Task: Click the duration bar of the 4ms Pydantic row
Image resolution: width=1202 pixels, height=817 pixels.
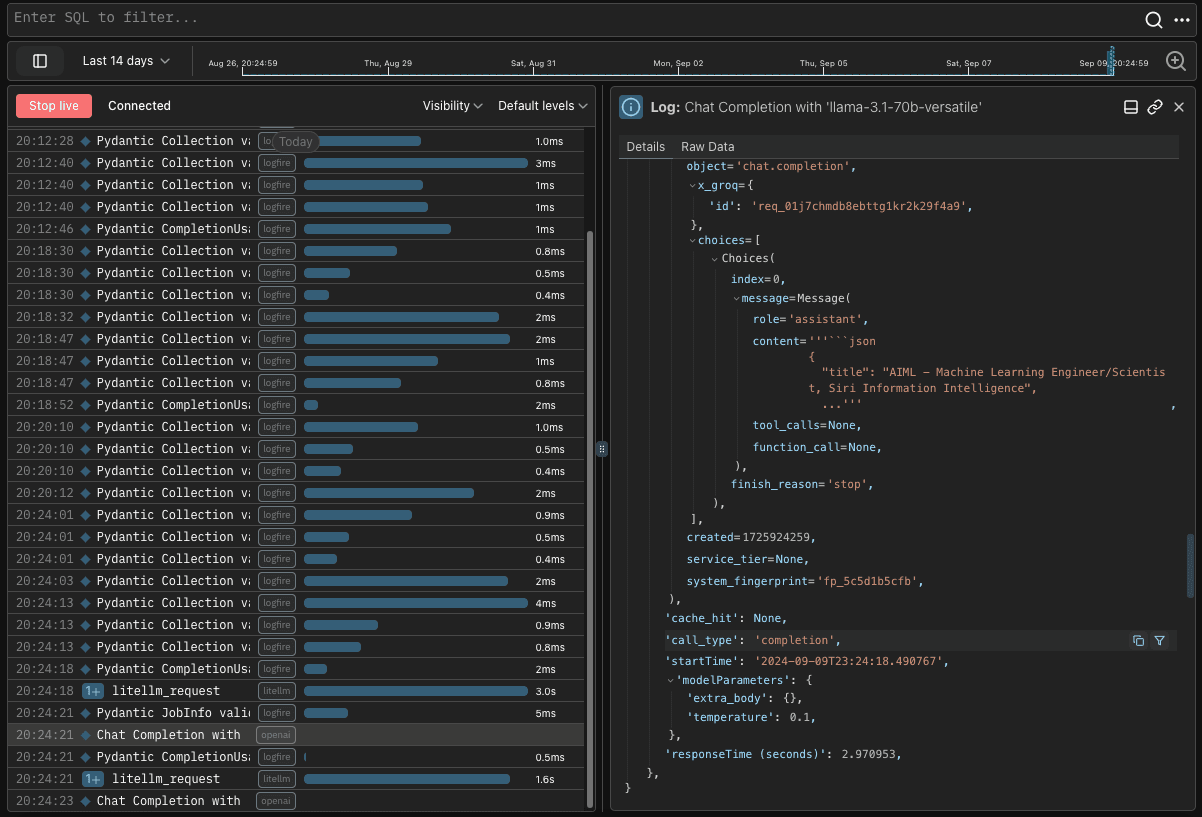Action: [x=415, y=603]
